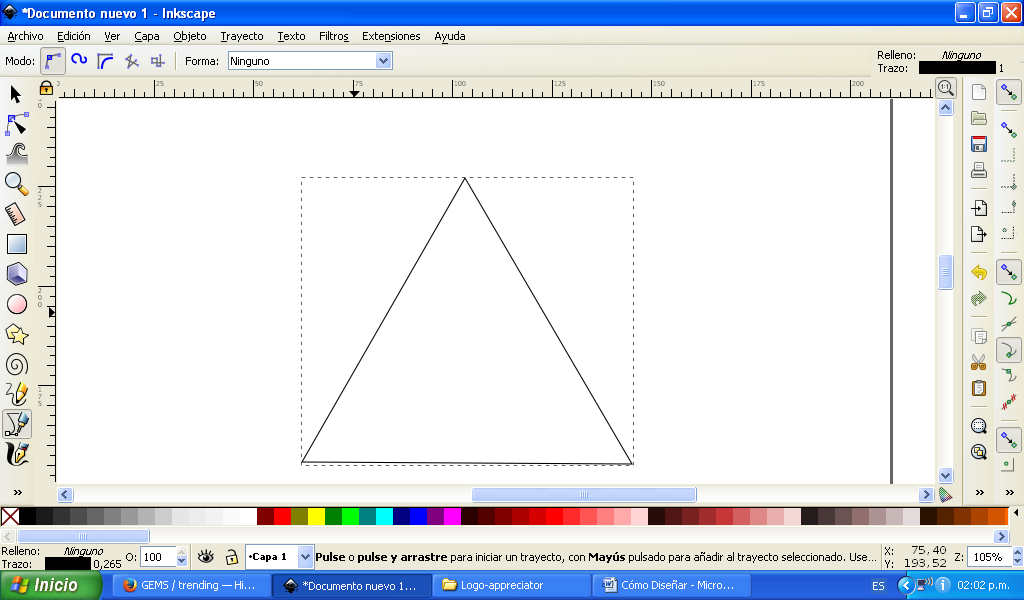The height and width of the screenshot is (600, 1024).
Task: Click the Import file icon
Action: [978, 208]
